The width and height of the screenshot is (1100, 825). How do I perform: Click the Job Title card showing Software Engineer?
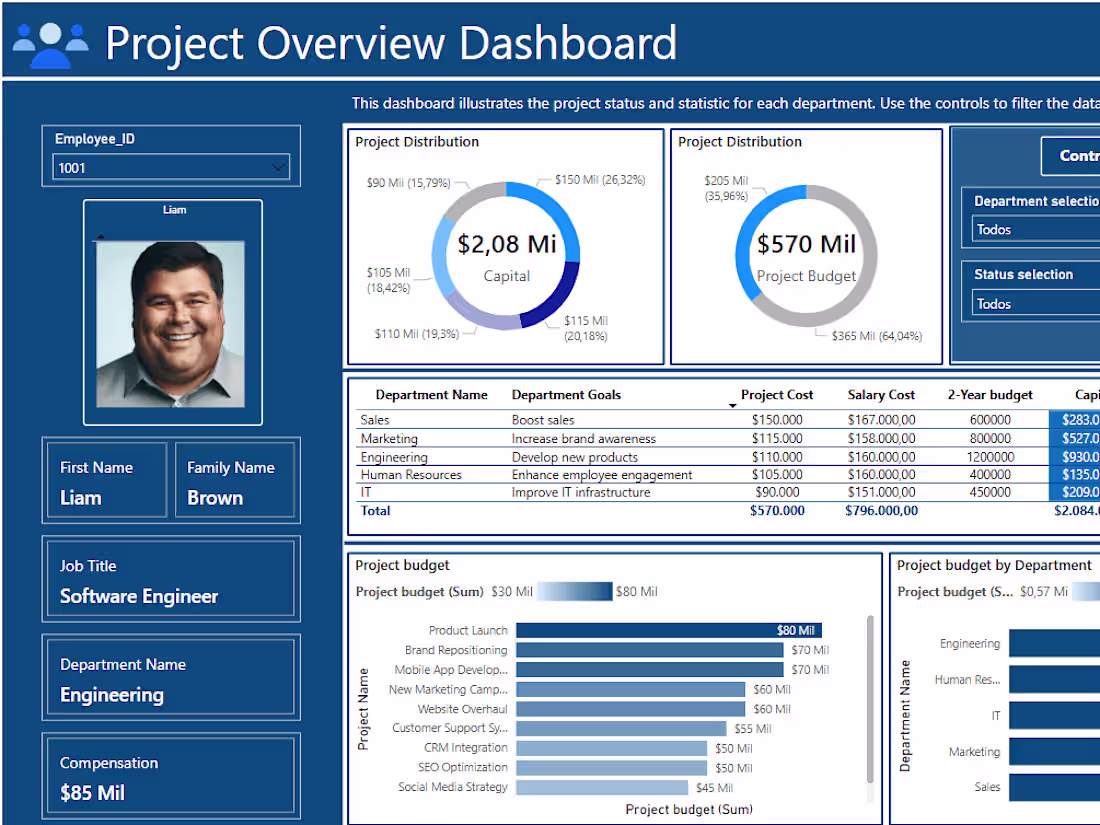tap(170, 580)
